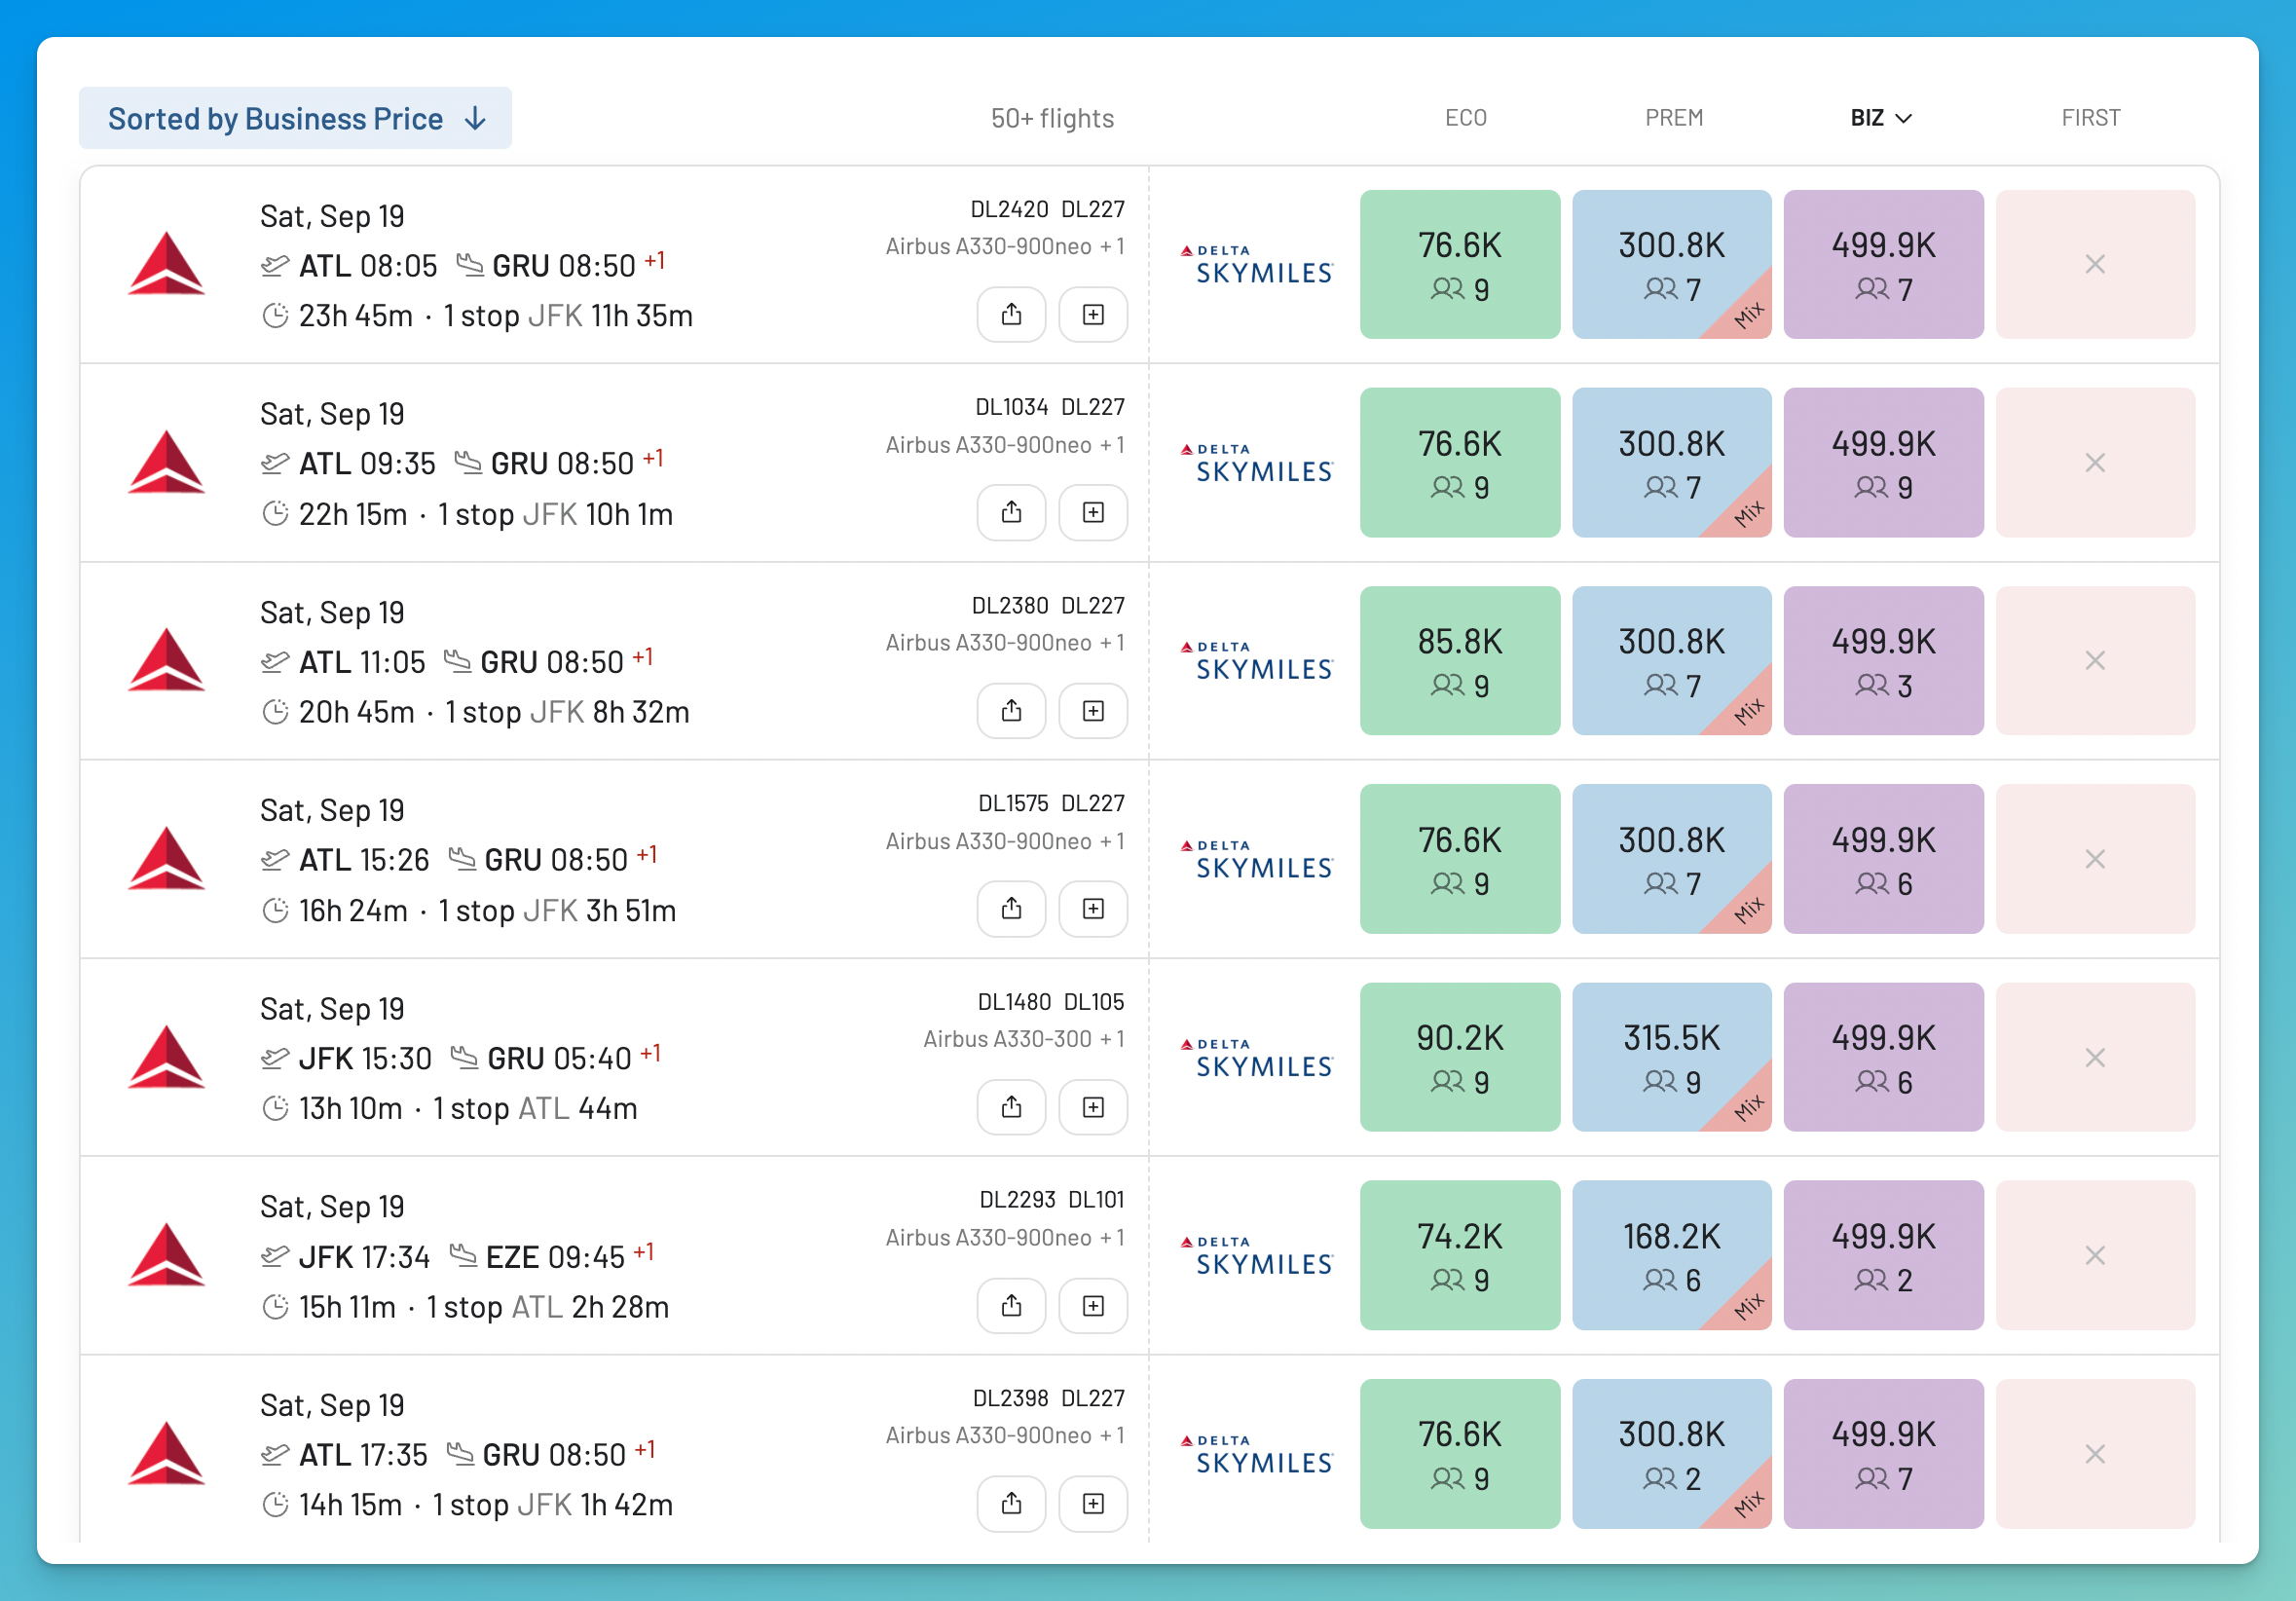Expand details for DL2293 DL101 flight

point(1093,1306)
